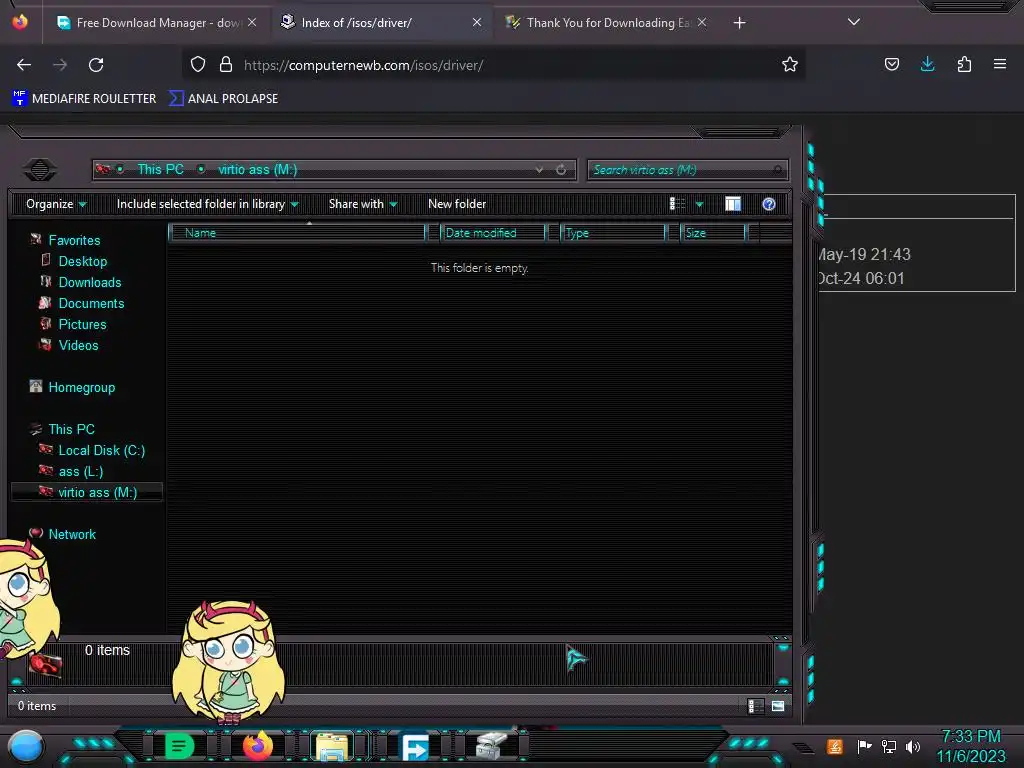Image resolution: width=1024 pixels, height=768 pixels.
Task: Open the MEDIAFIRE ROULETTER bookmark
Action: [84, 99]
